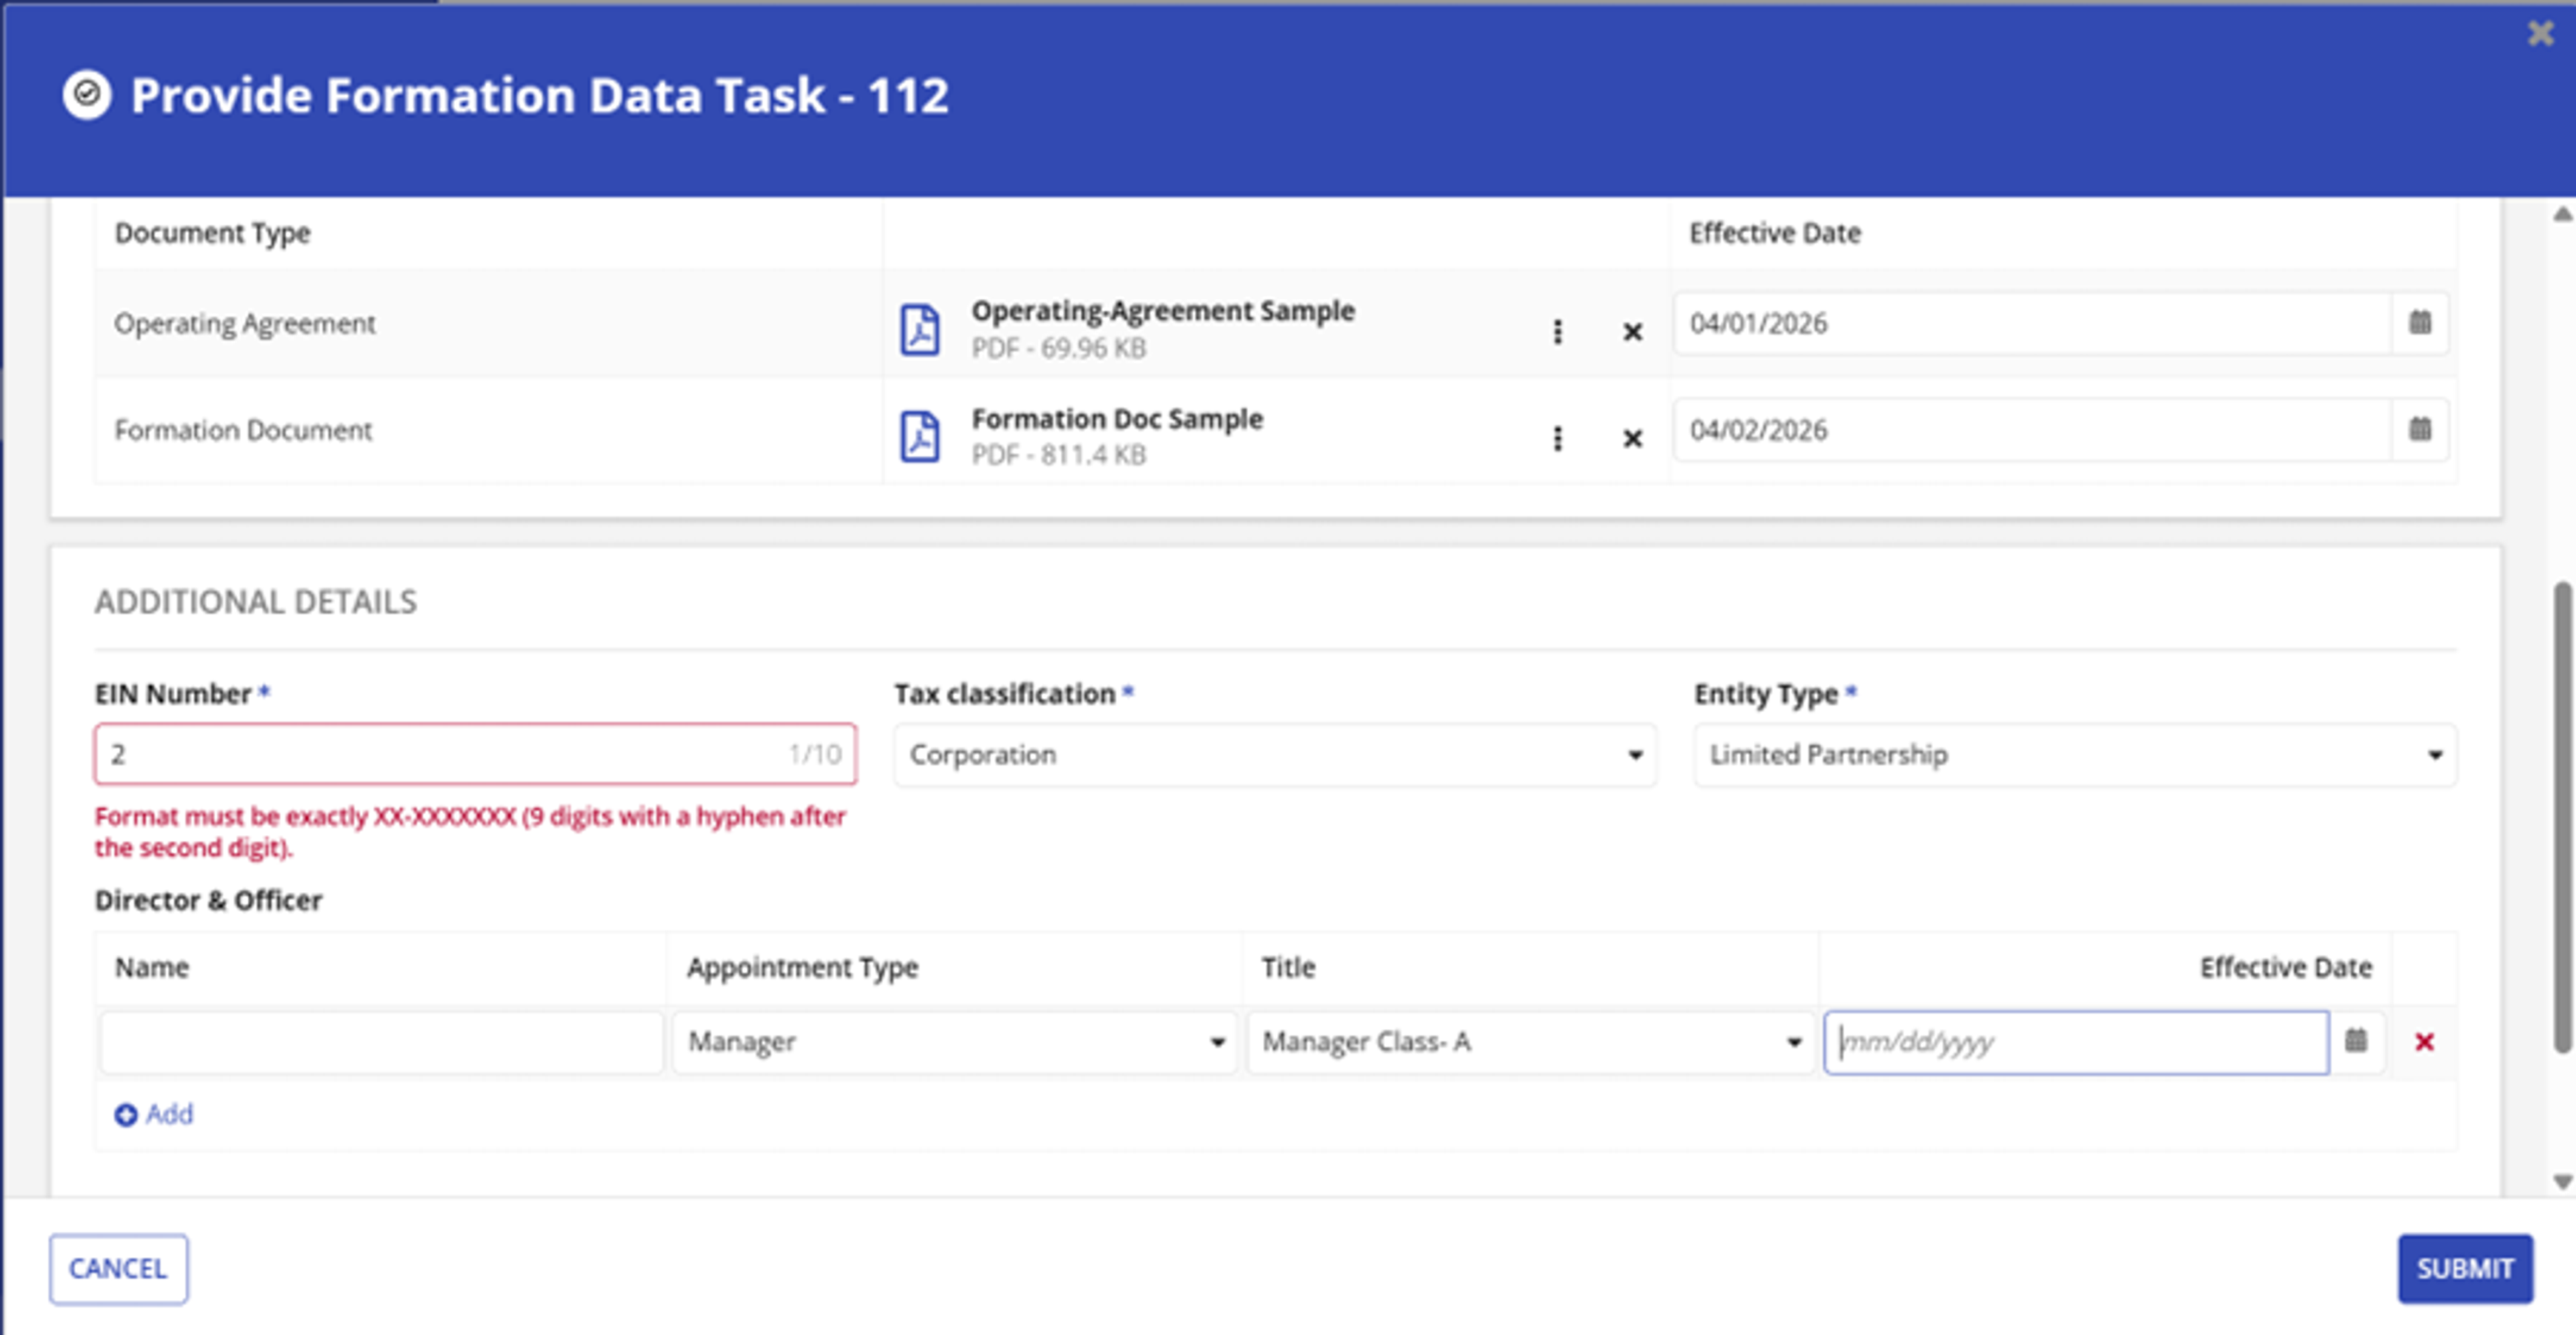Viewport: 2576px width, 1335px height.
Task: Click the EIN Number input field
Action: coord(475,754)
